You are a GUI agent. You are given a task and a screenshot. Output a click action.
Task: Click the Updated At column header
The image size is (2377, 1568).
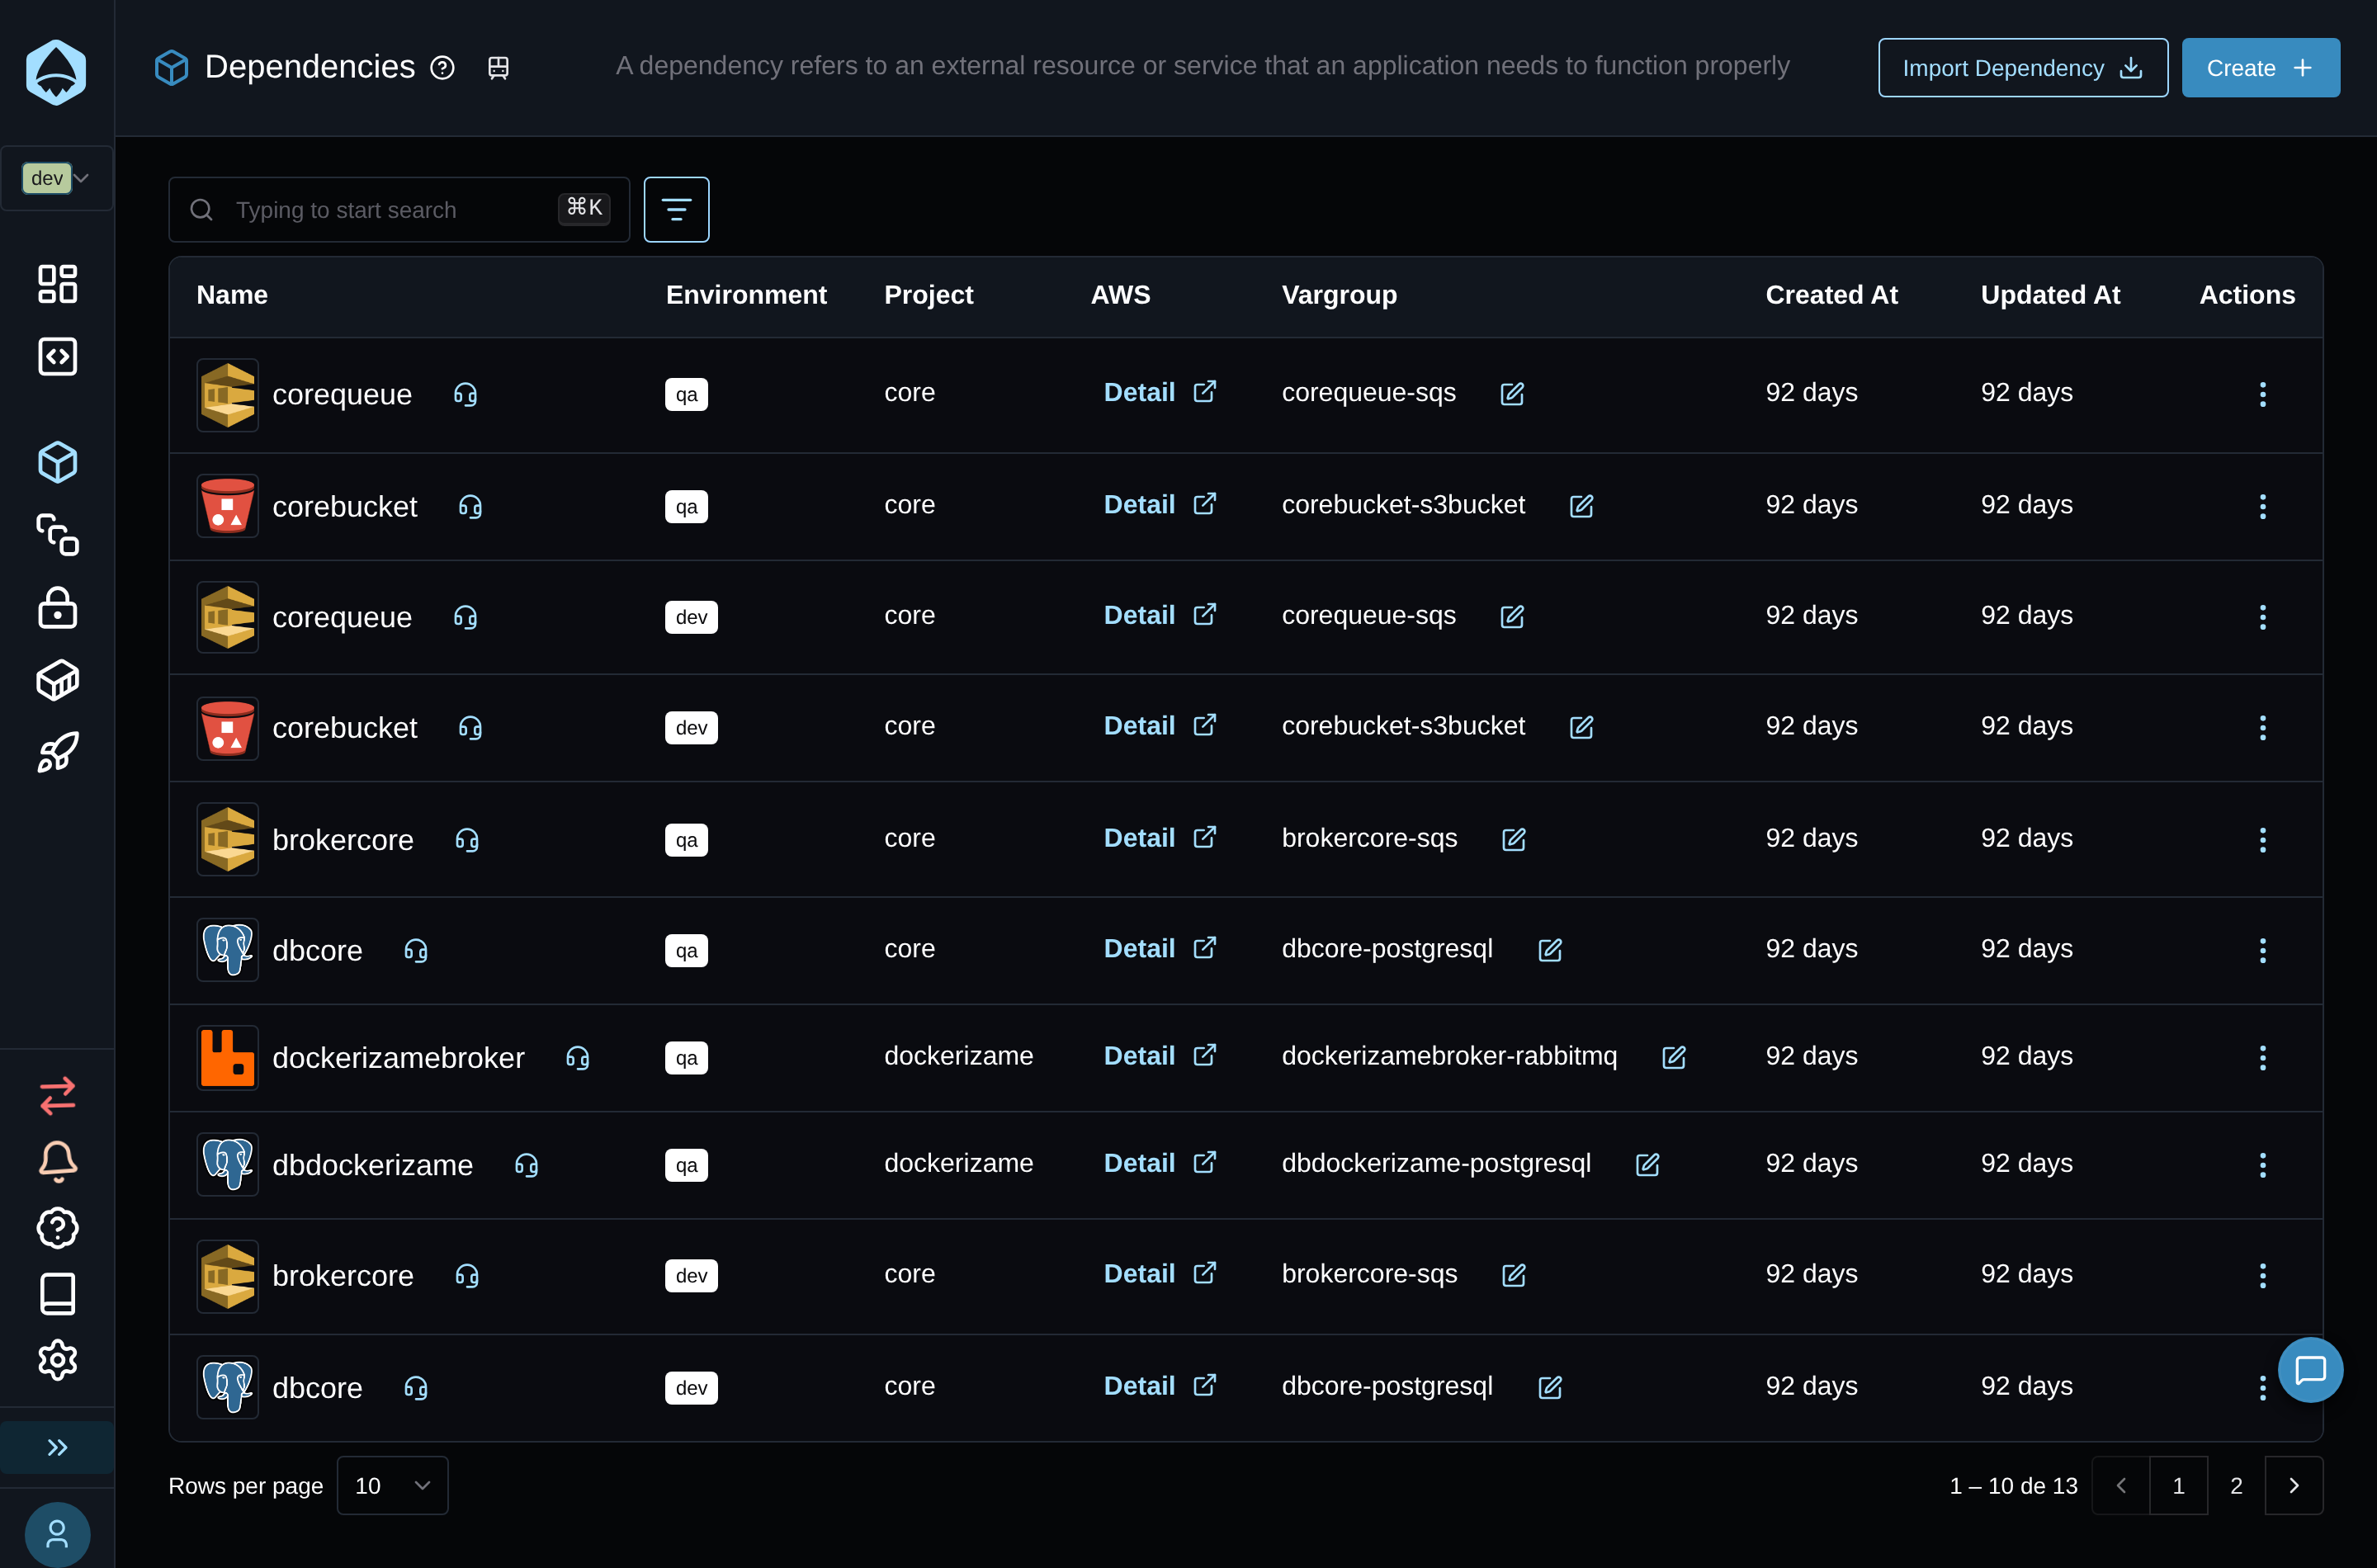coord(2050,295)
